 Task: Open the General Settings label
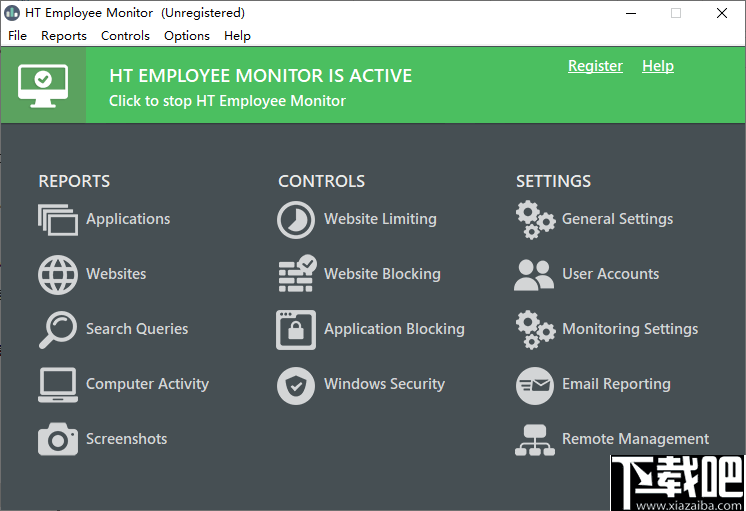(618, 219)
